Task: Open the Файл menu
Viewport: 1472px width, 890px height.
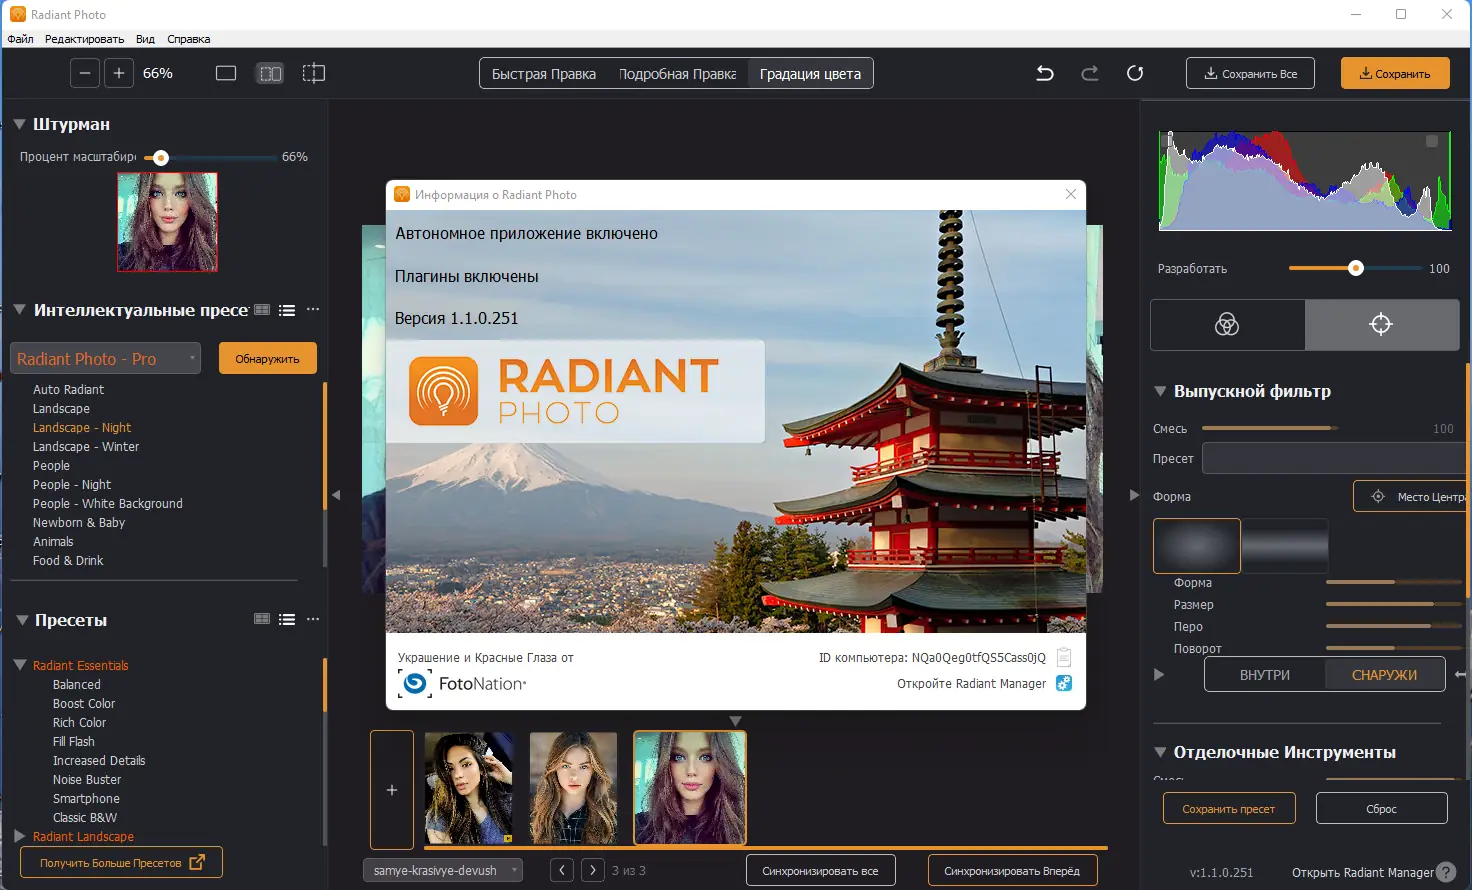Action: coord(21,39)
